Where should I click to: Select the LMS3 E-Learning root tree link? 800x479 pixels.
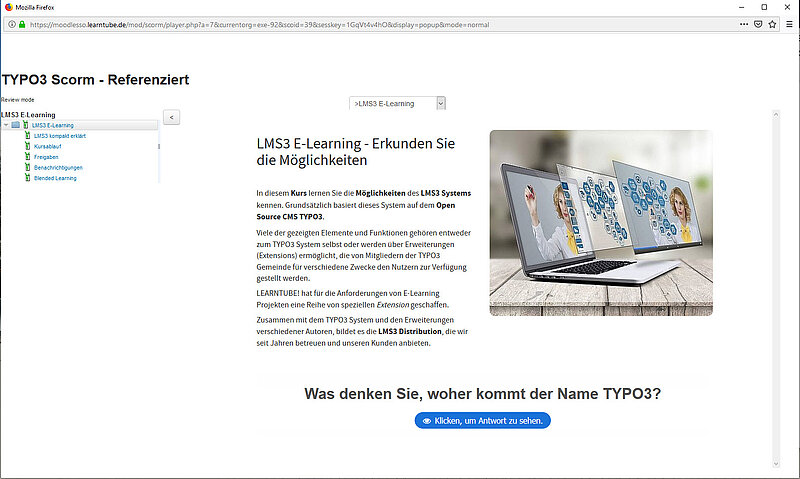53,125
